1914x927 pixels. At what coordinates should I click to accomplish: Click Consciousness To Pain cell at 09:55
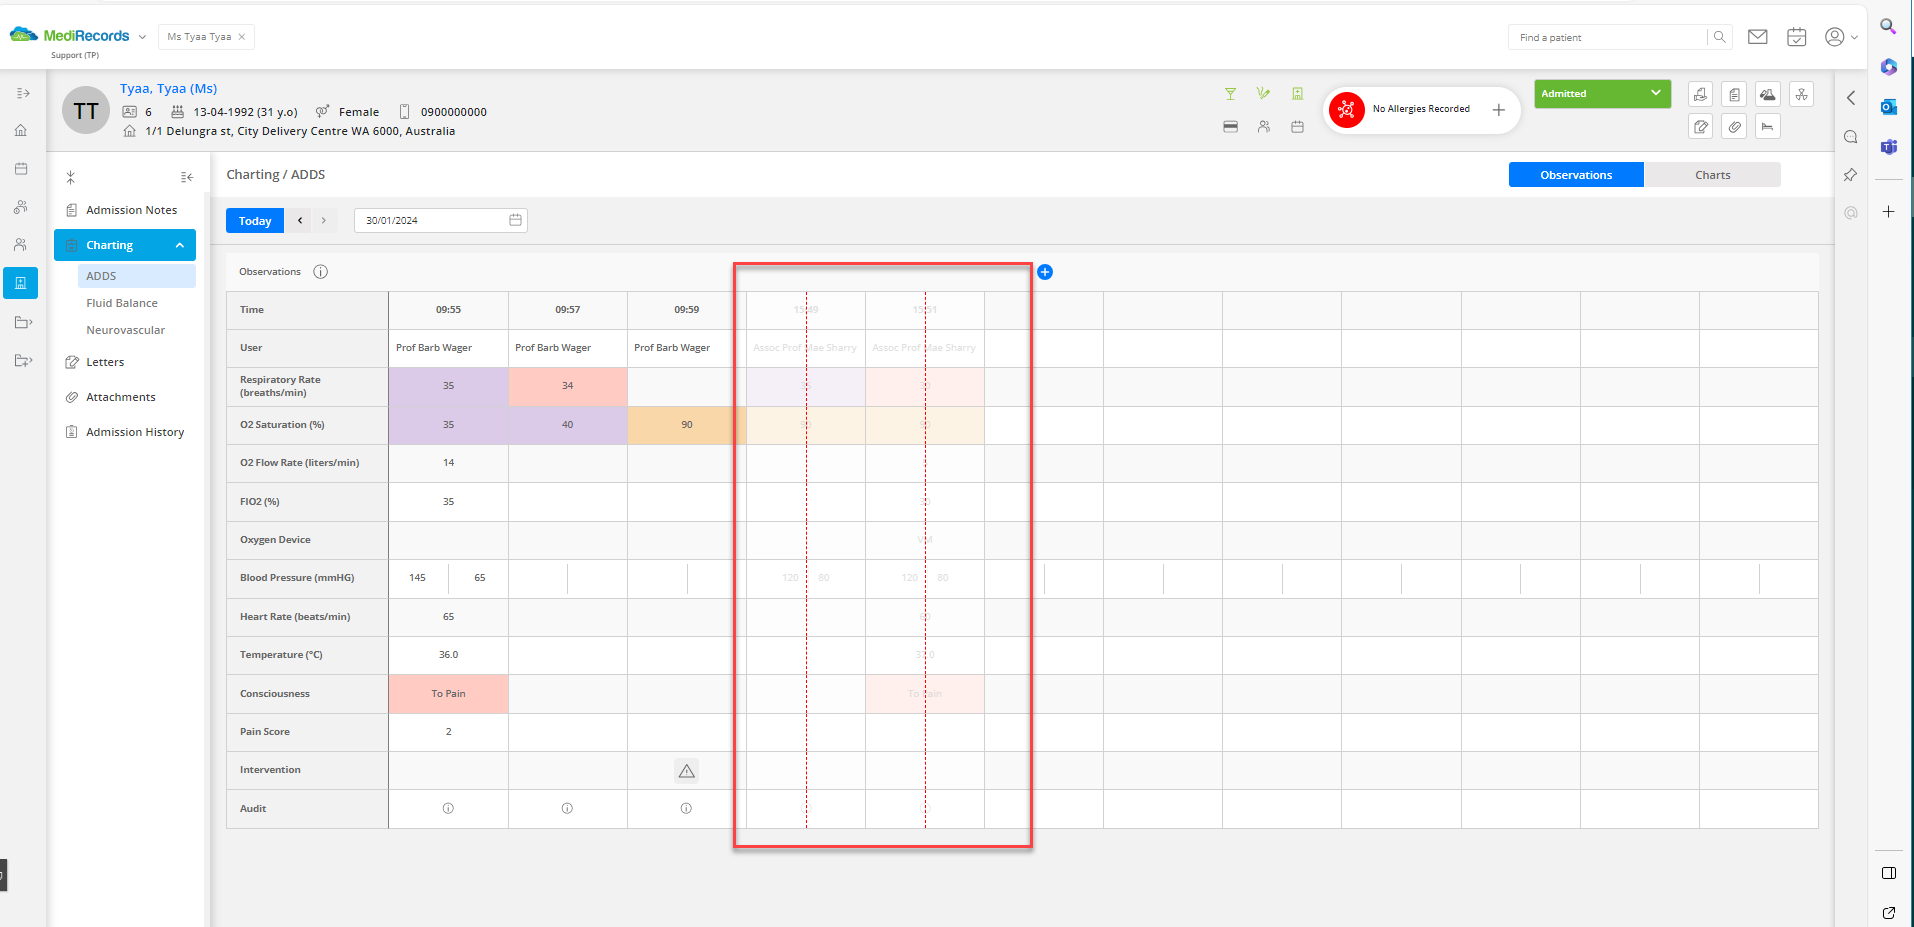click(x=448, y=694)
